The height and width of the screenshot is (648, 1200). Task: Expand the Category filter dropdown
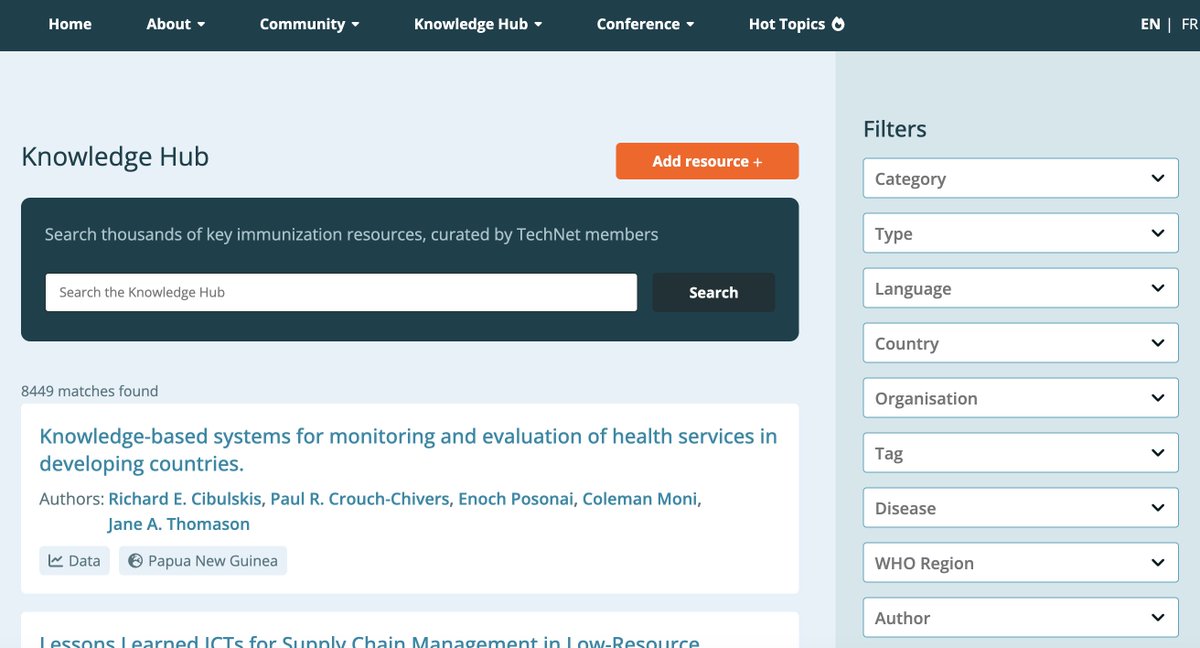tap(1021, 179)
